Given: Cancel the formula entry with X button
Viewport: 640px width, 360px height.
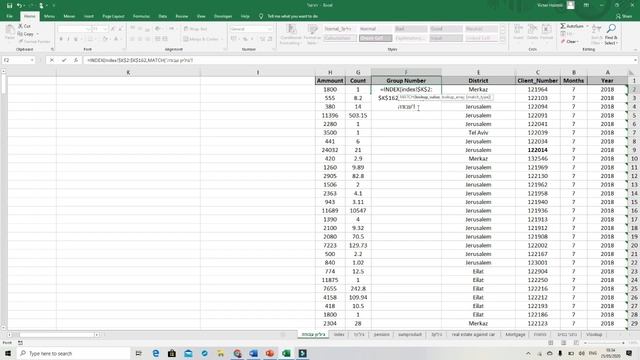Looking at the screenshot, I should click(x=52, y=60).
